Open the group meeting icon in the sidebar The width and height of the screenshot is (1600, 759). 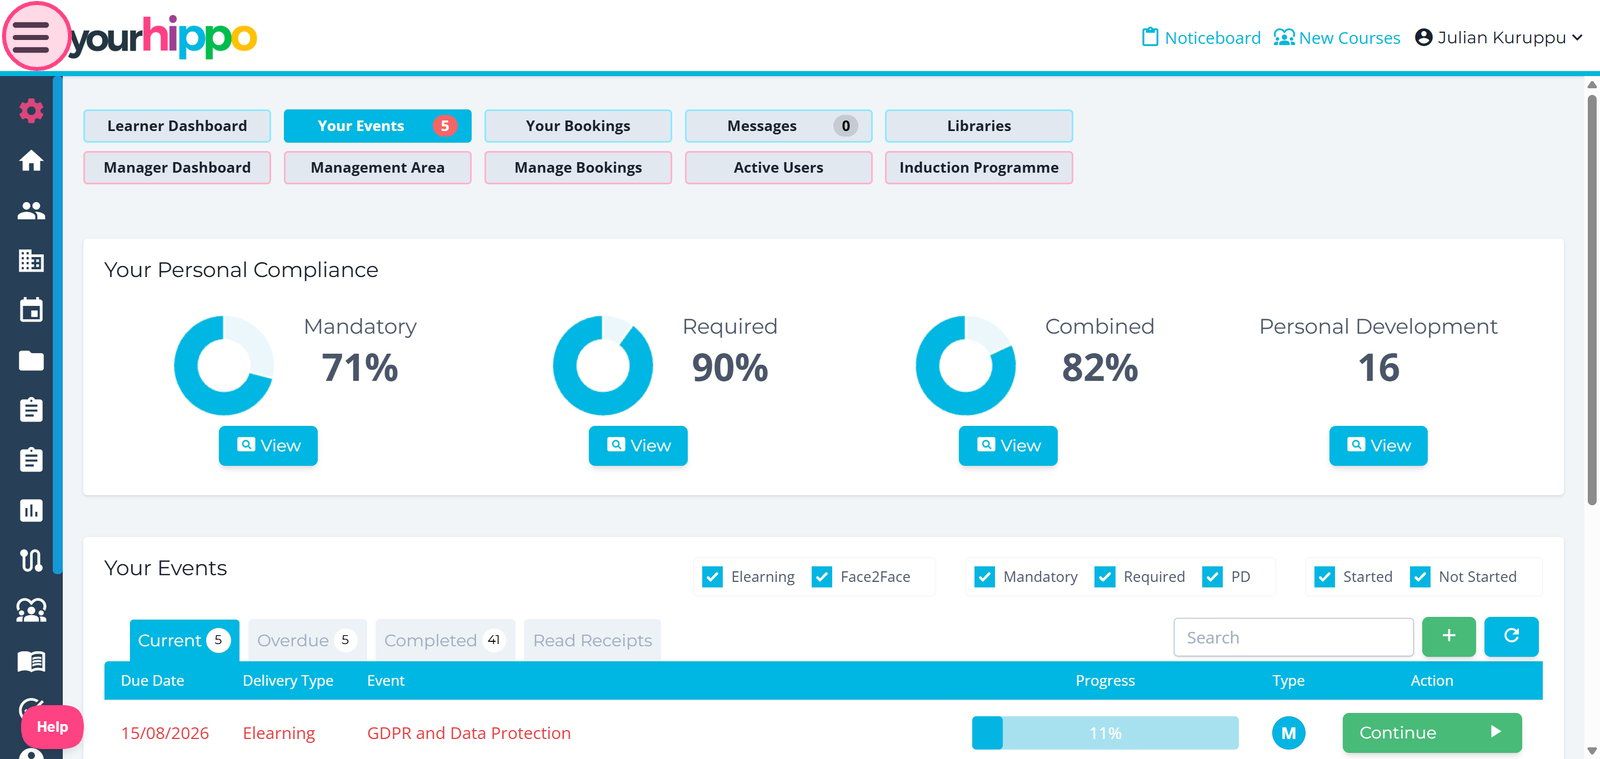[31, 611]
